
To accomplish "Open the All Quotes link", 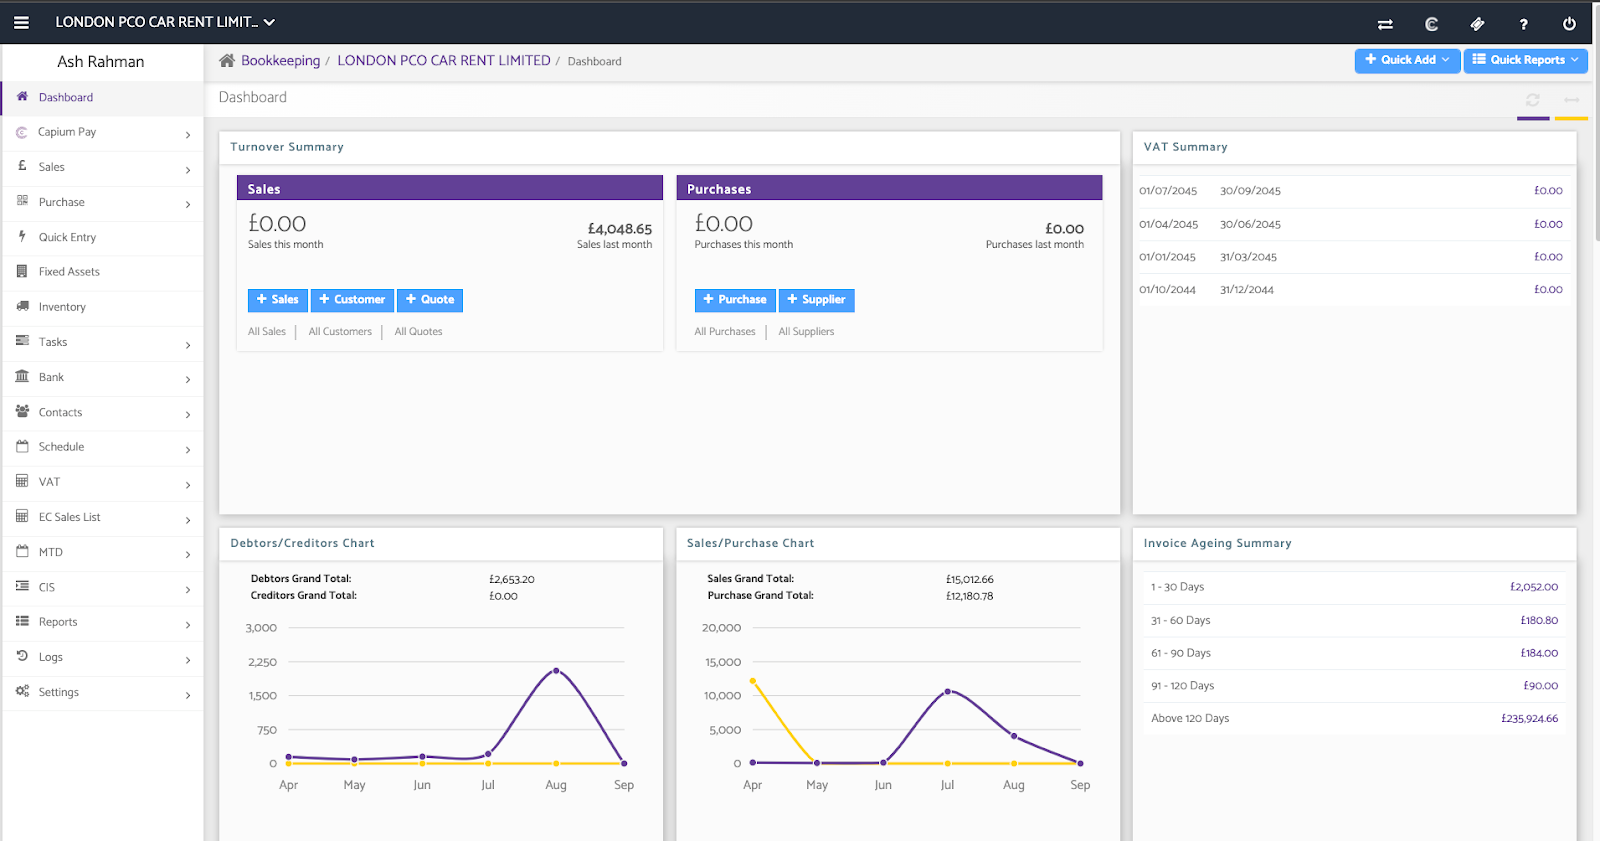I will [x=418, y=332].
